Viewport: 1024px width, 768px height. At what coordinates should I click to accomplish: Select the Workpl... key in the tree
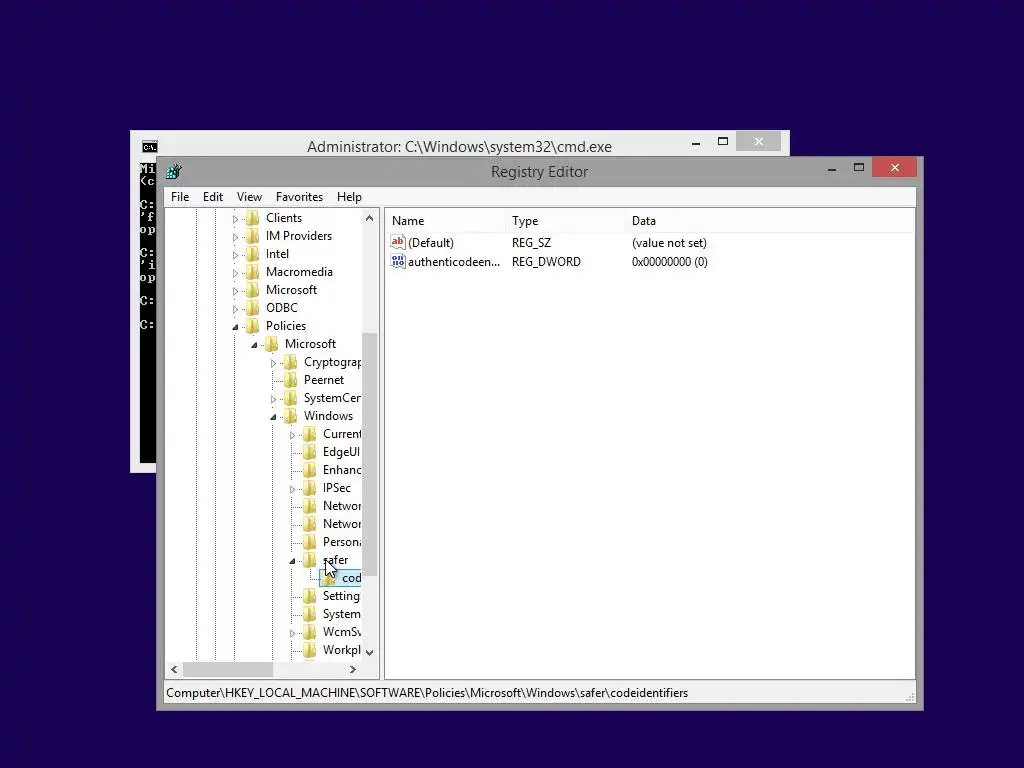(x=342, y=649)
